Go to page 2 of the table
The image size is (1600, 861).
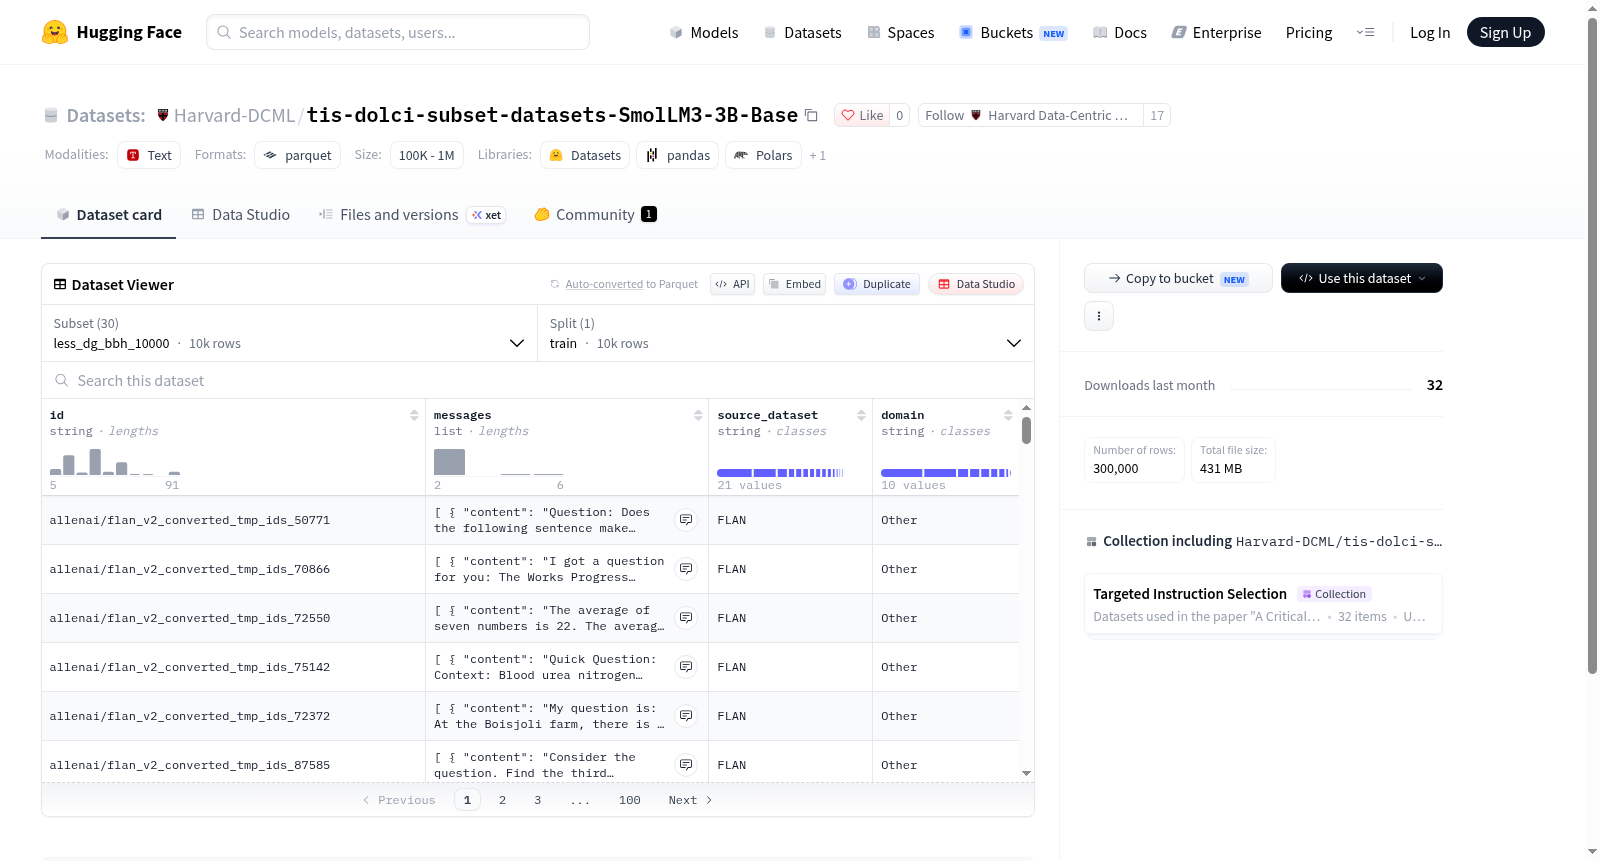(502, 800)
